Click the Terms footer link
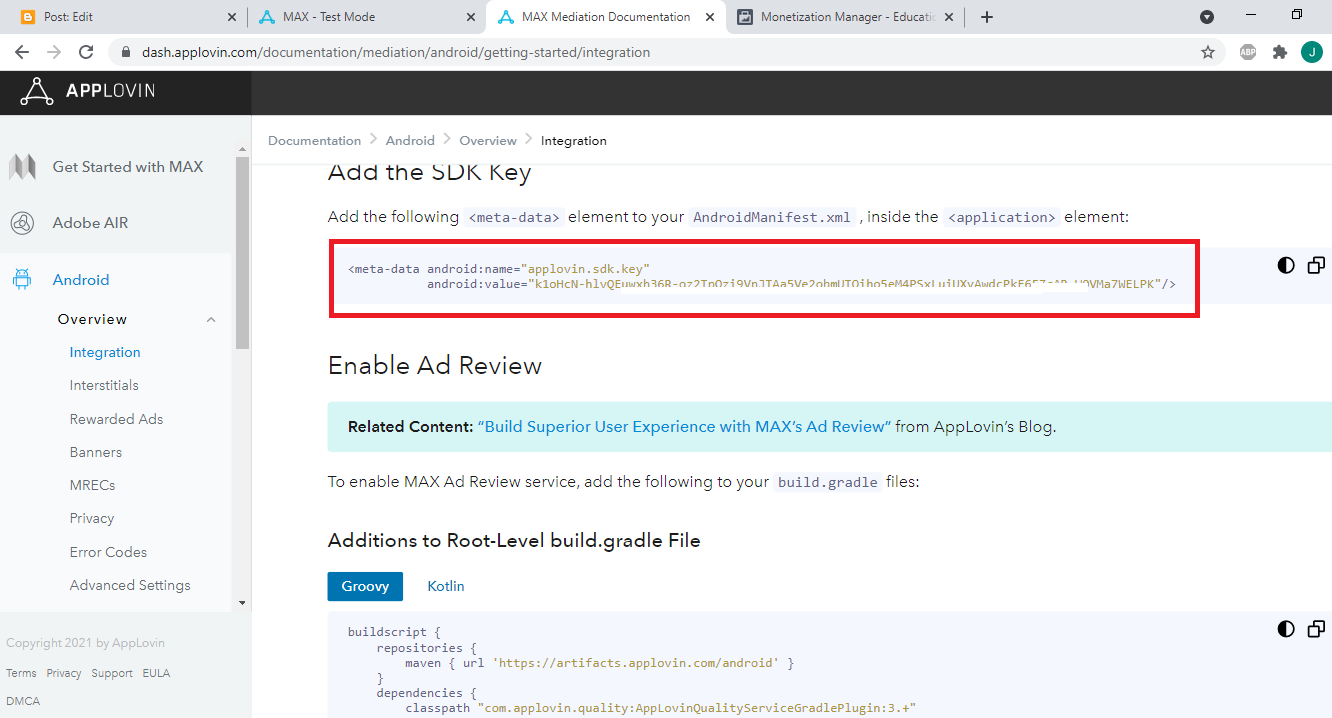This screenshot has height=718, width=1332. click(x=21, y=673)
